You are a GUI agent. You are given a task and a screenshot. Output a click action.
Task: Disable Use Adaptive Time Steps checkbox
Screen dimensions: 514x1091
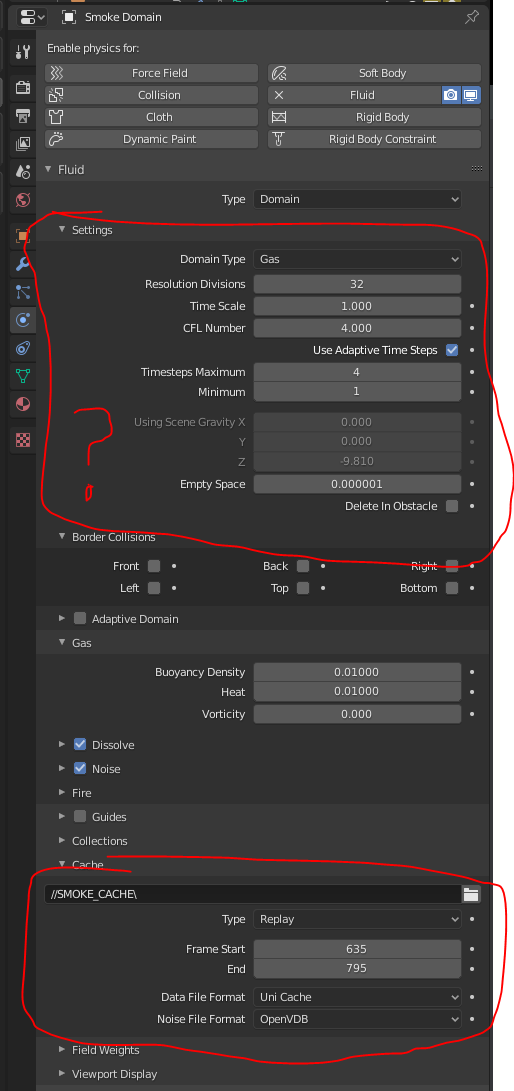[x=452, y=350]
